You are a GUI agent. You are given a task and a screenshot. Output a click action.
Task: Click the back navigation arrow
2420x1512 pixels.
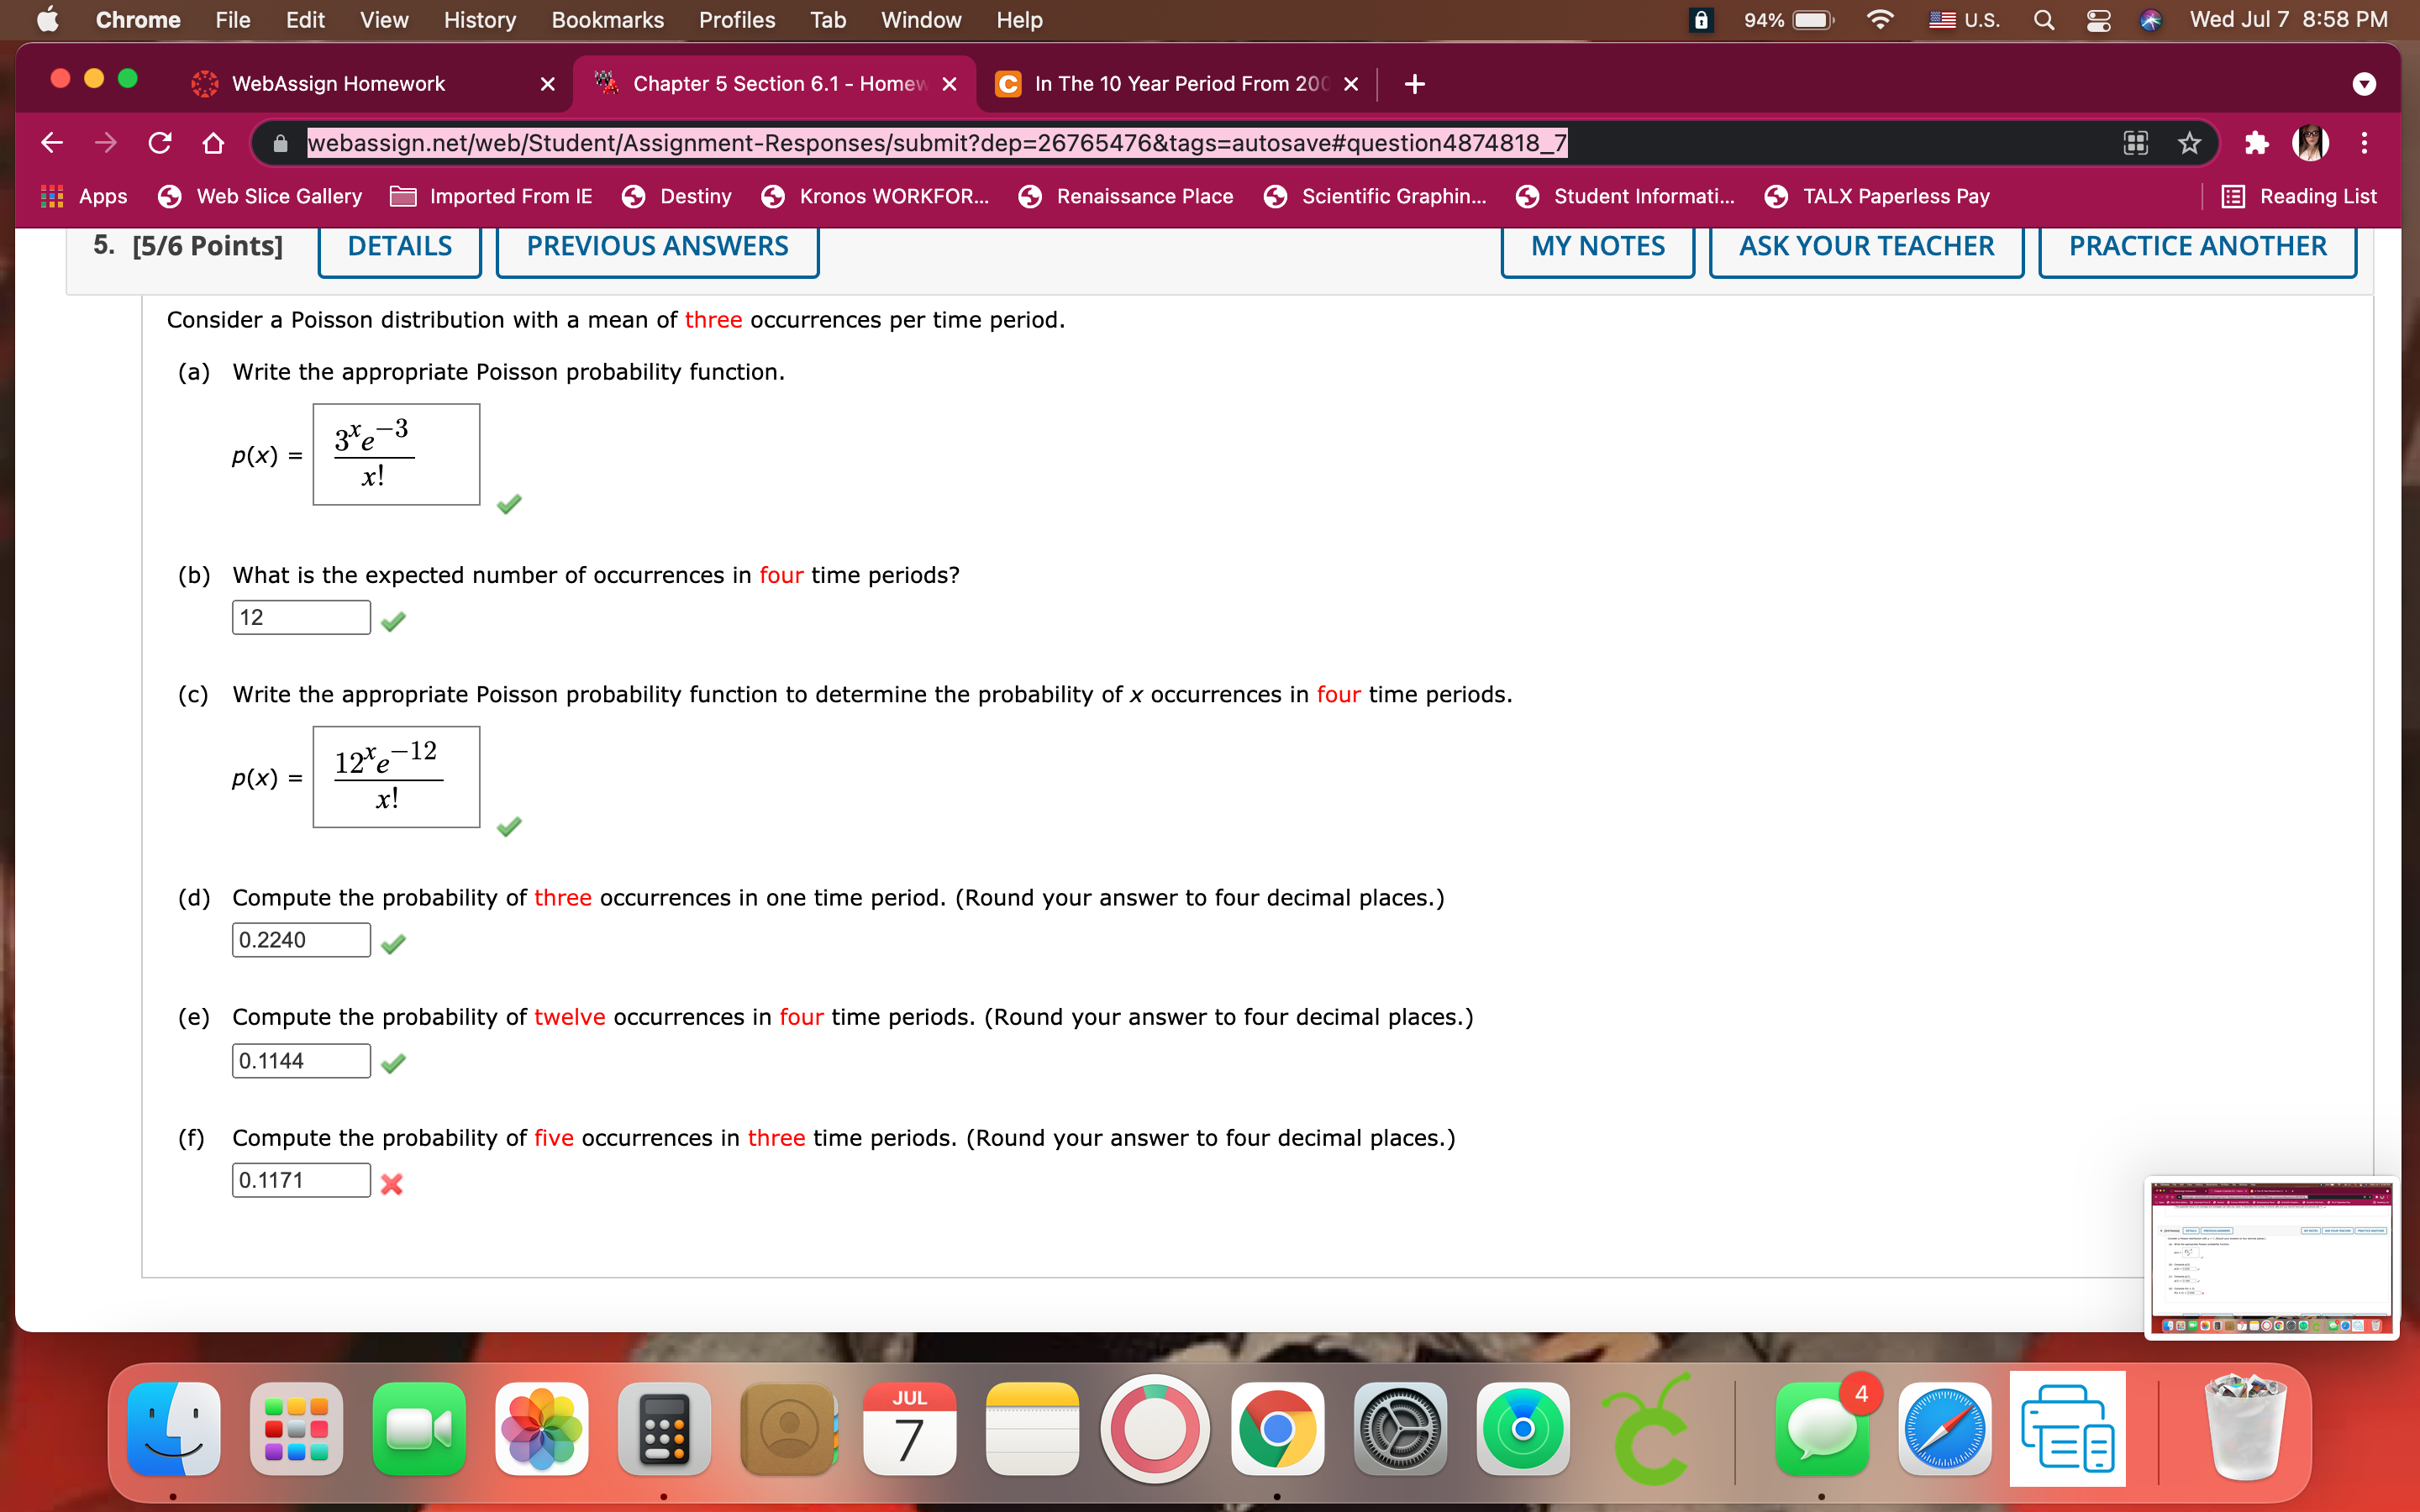[x=52, y=143]
